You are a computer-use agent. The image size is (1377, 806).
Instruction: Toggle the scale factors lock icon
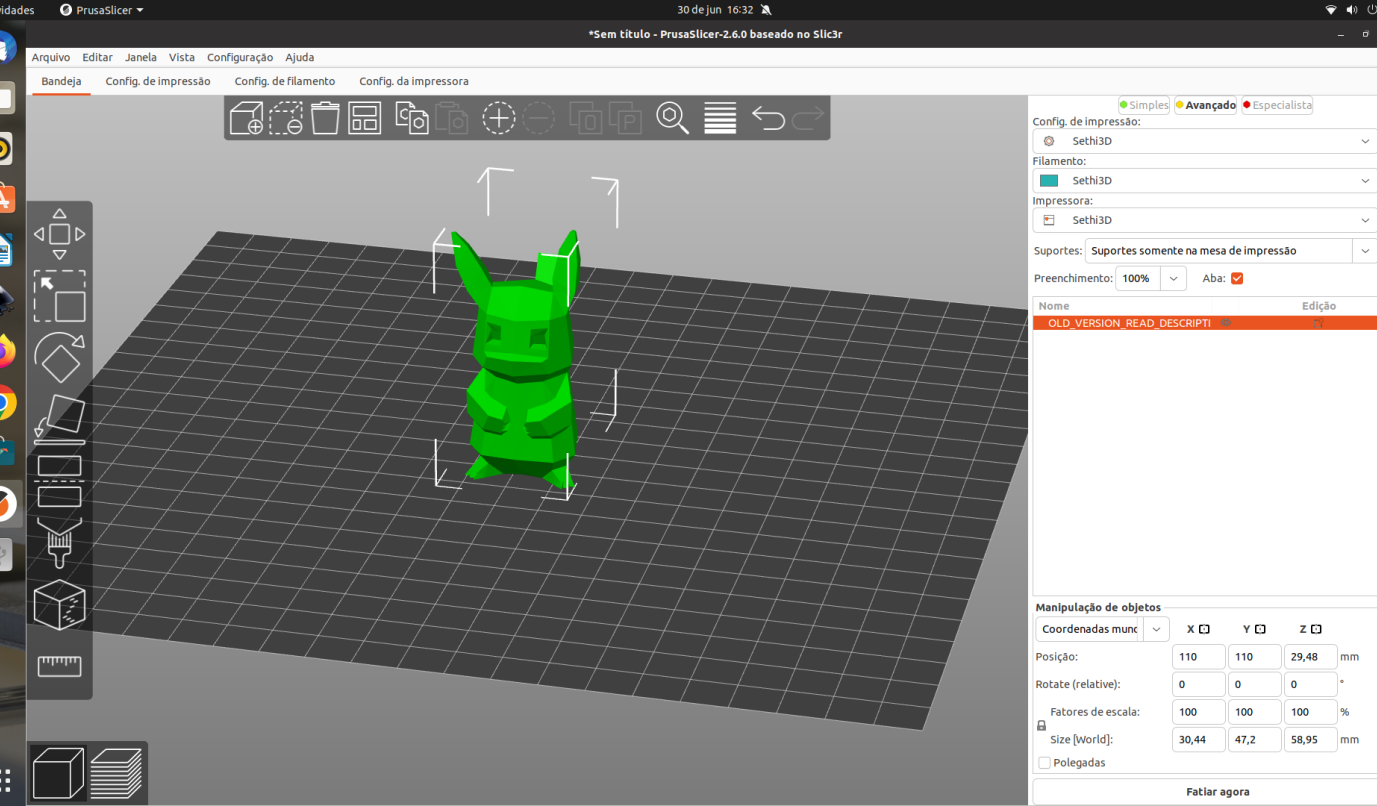point(1041,726)
